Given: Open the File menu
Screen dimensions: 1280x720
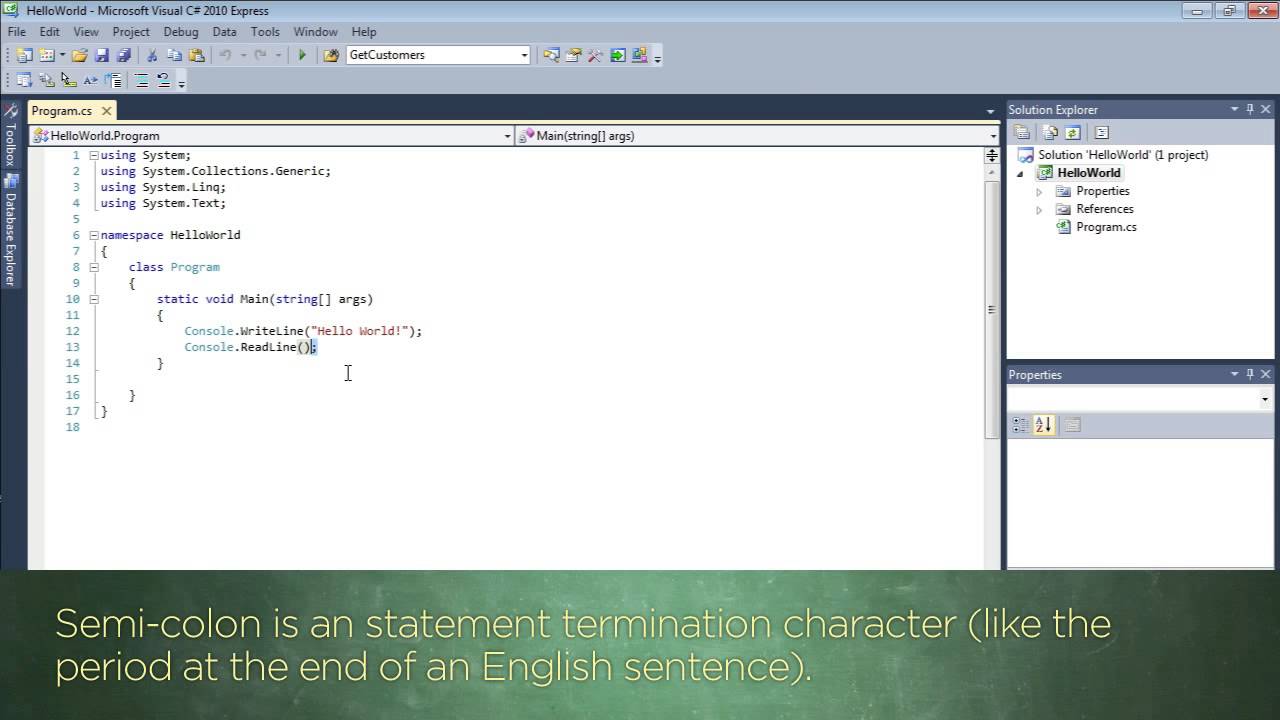Looking at the screenshot, I should coord(17,32).
